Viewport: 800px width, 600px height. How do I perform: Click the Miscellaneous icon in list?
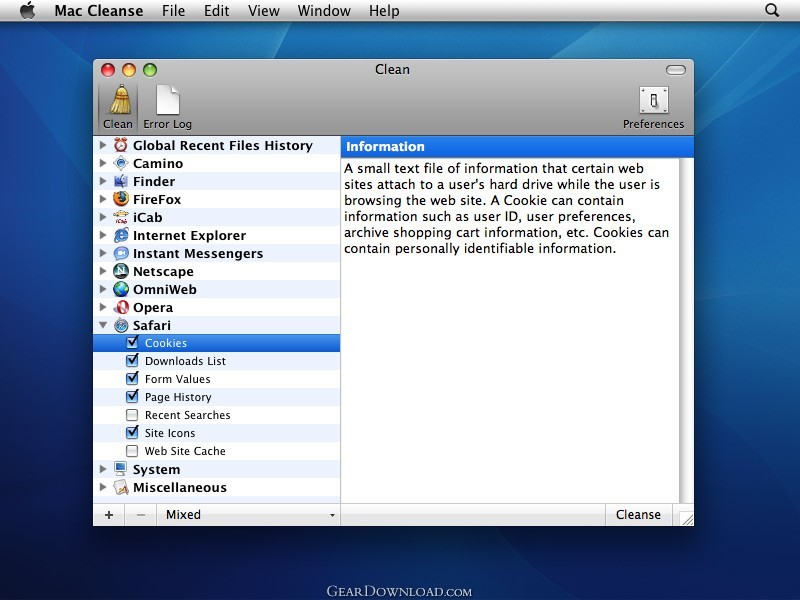[121, 487]
